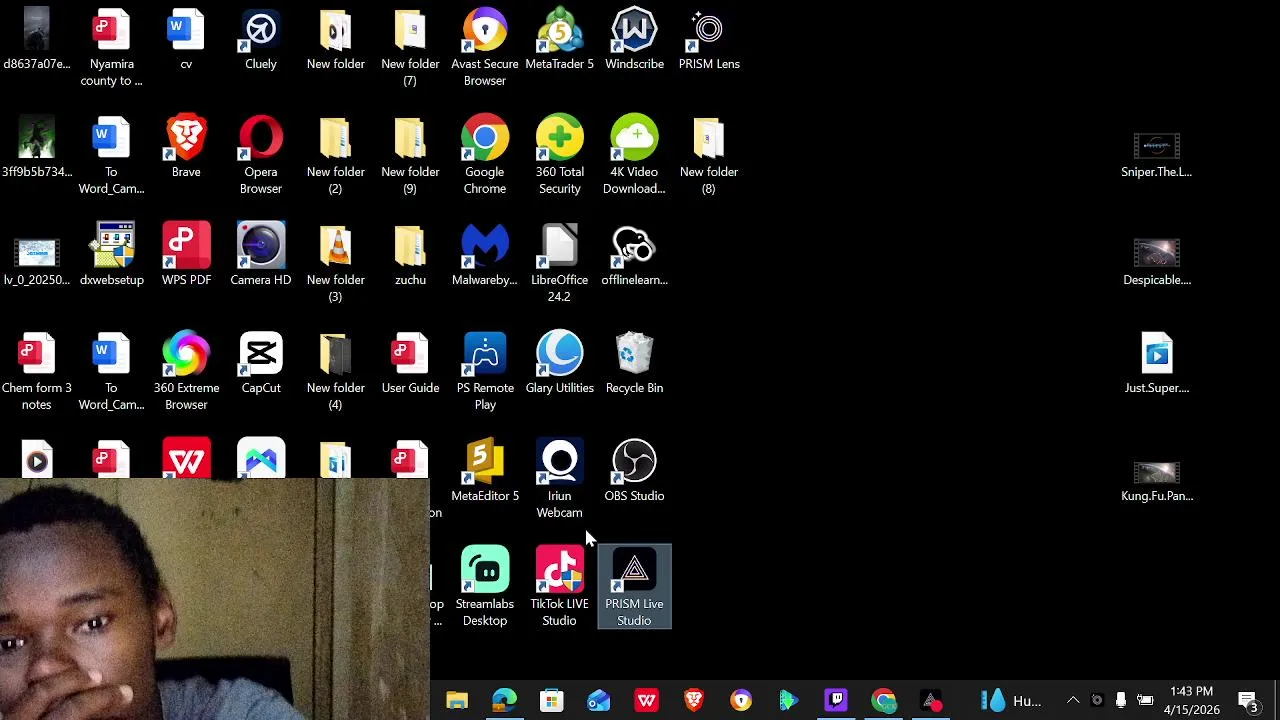Select the LibreOffice 24.2 shortcut
The width and height of the screenshot is (1280, 720).
point(559,264)
